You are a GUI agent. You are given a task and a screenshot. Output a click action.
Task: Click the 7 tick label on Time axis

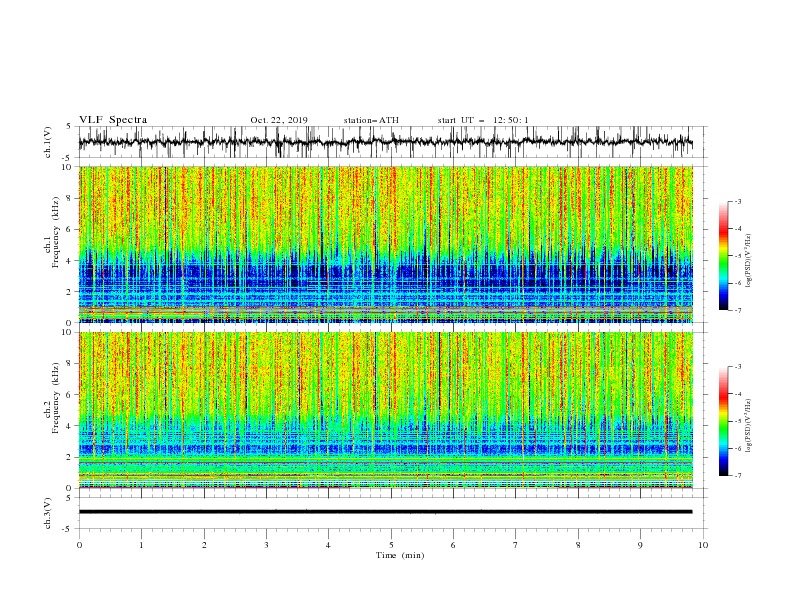tap(516, 545)
